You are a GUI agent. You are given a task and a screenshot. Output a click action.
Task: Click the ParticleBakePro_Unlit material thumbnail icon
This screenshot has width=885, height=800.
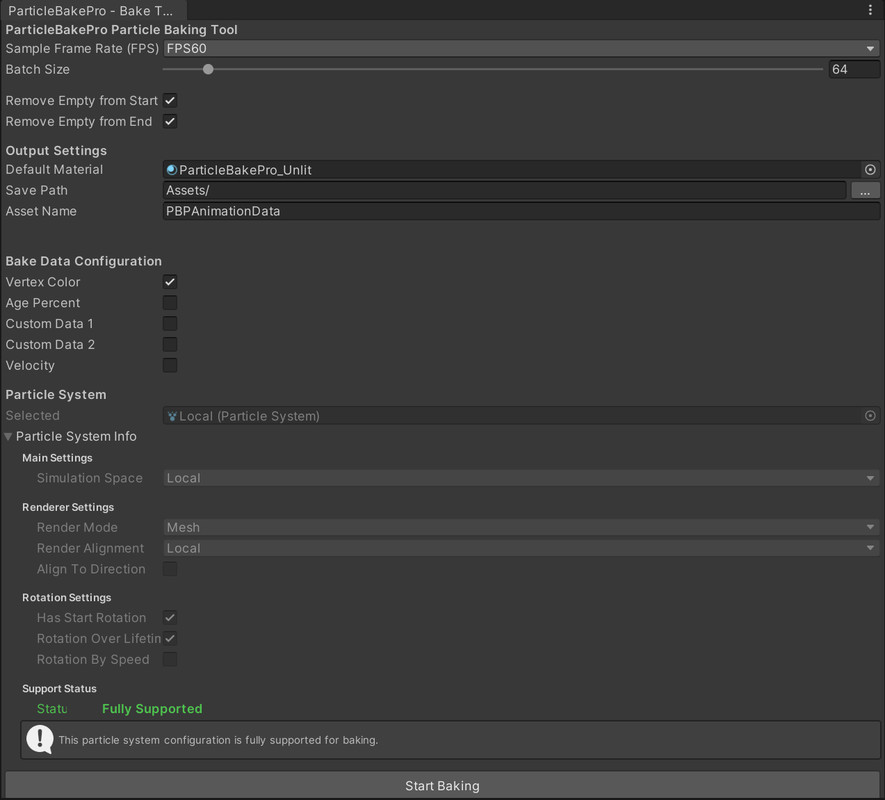(x=171, y=169)
